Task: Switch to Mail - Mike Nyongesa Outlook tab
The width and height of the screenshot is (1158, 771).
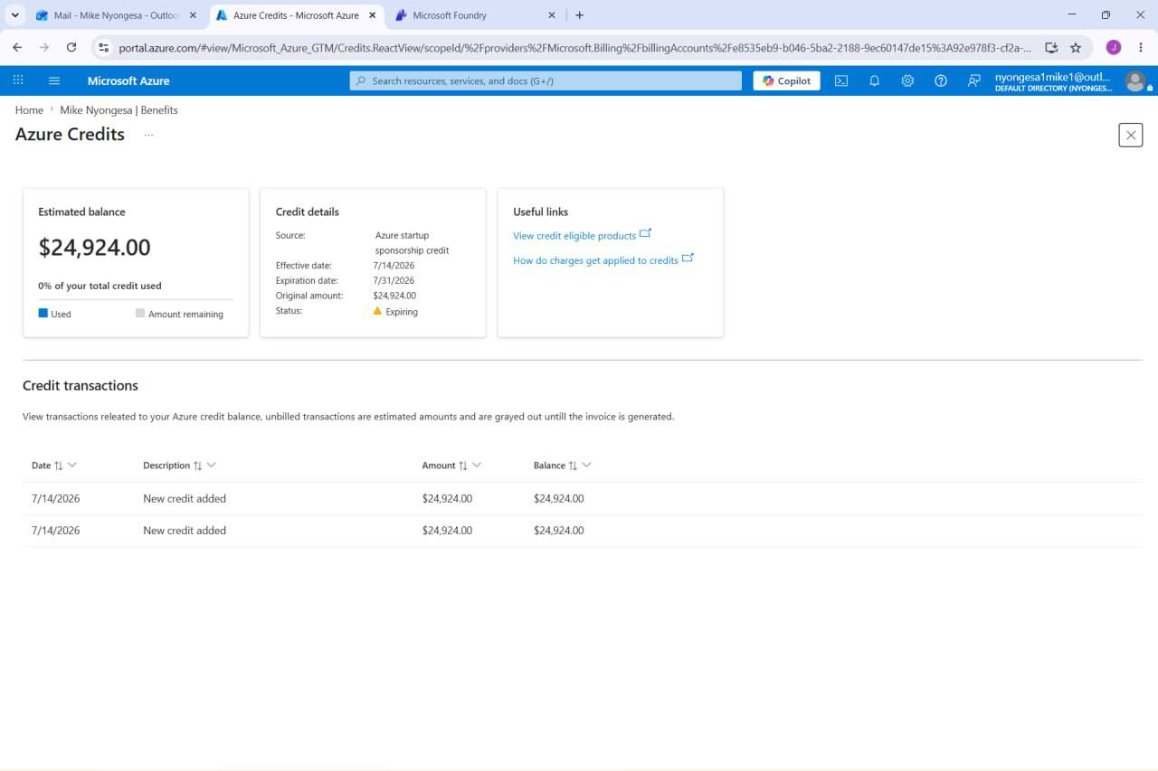Action: [115, 15]
